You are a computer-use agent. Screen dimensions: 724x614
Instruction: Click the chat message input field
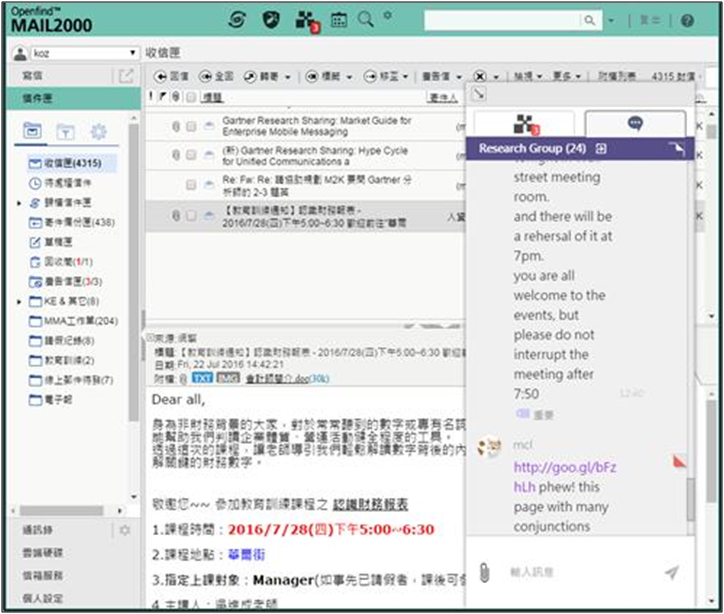coord(575,572)
